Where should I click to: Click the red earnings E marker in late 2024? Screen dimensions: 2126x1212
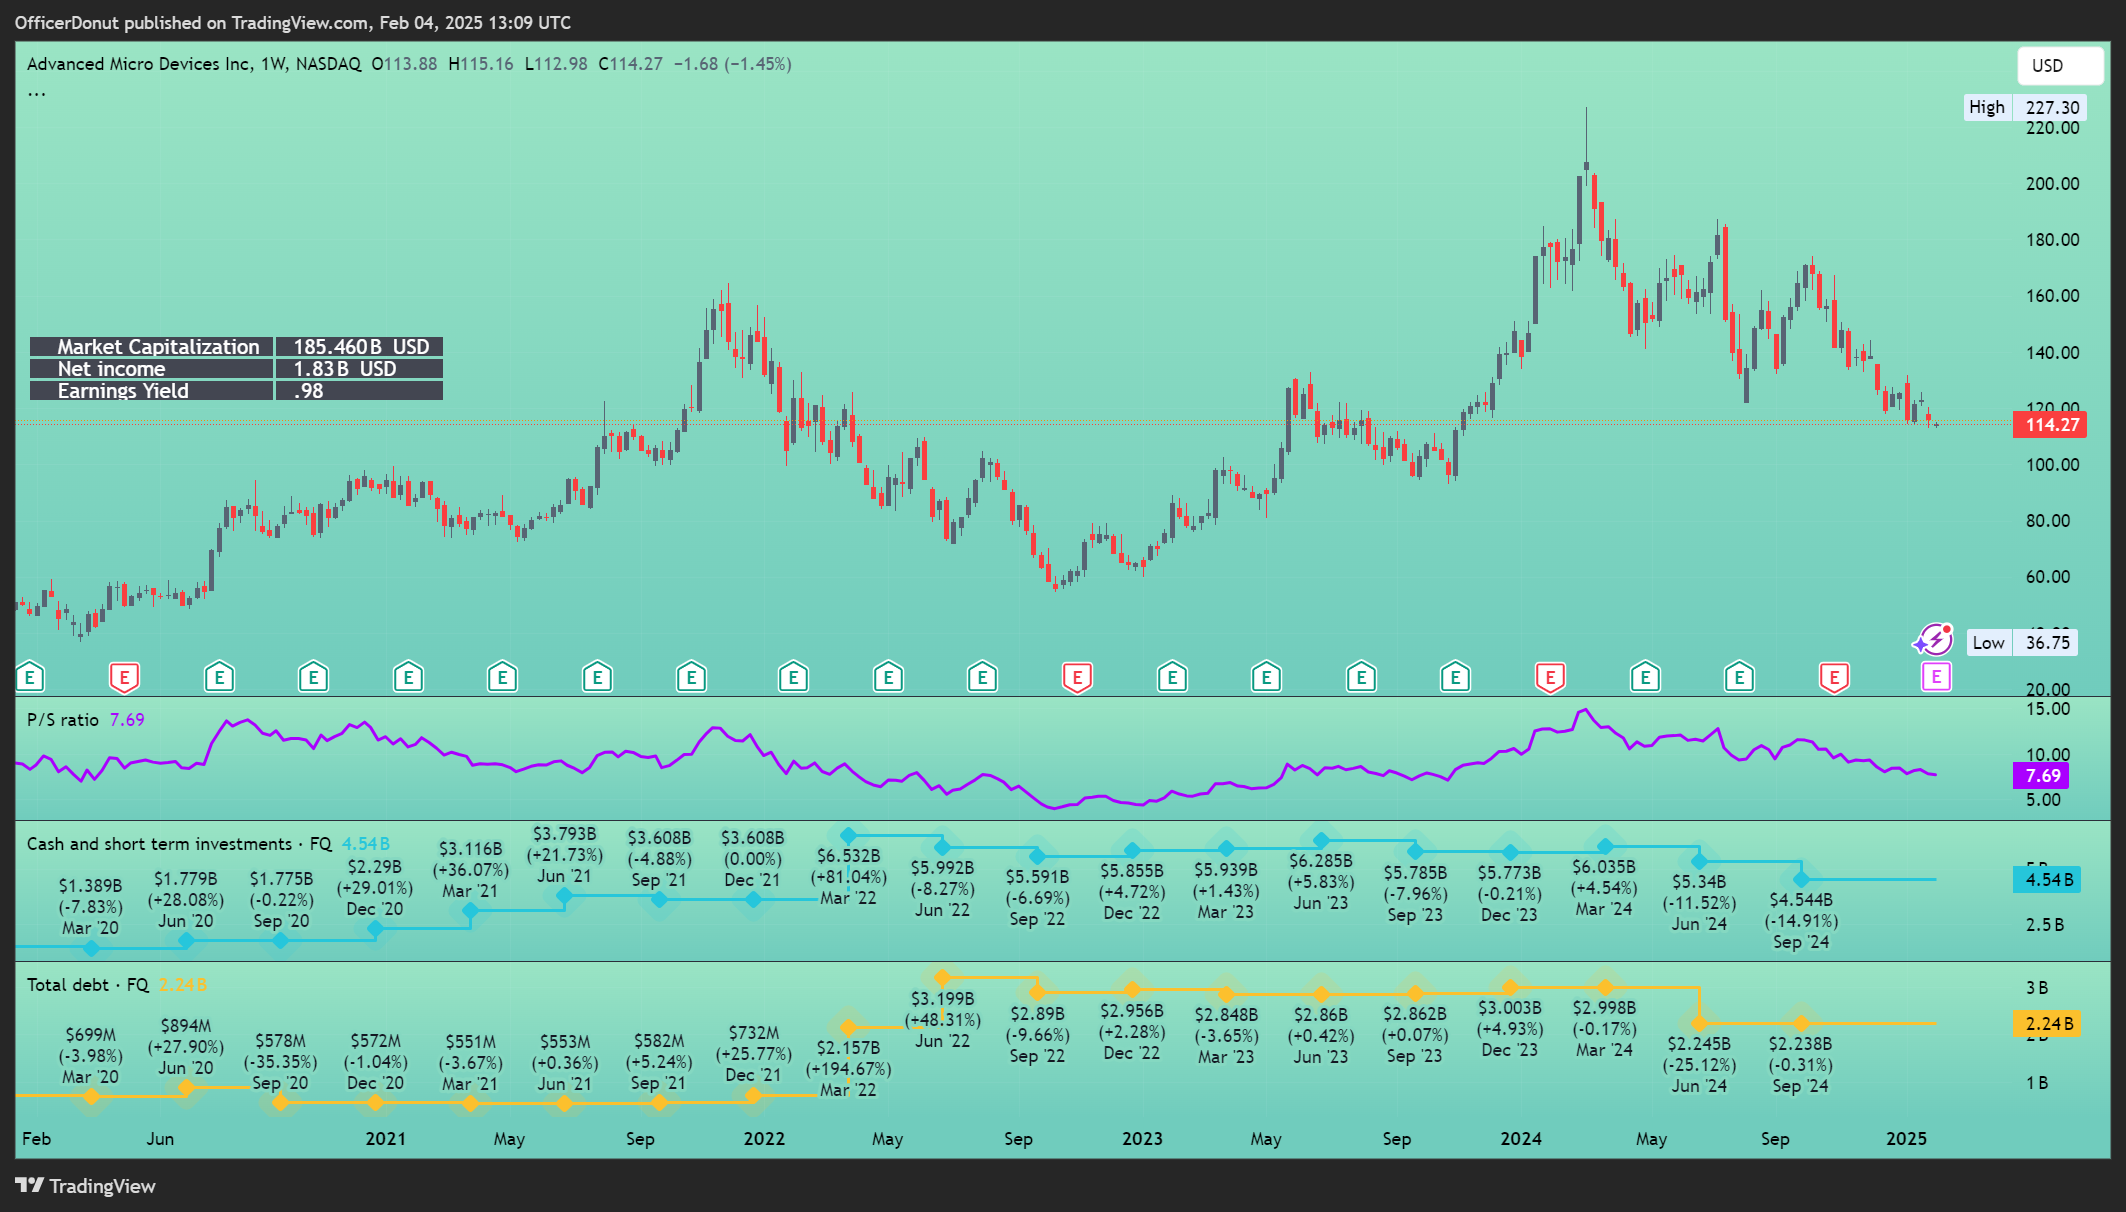(1834, 678)
